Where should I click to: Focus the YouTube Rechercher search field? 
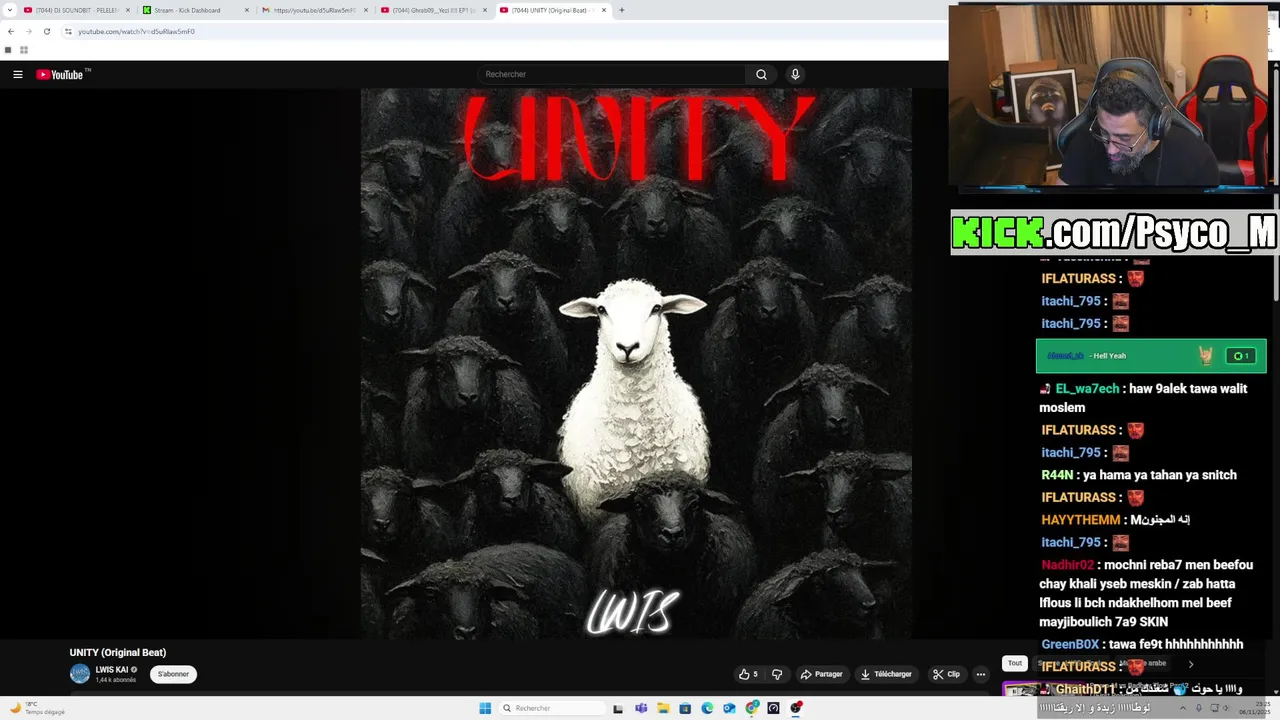[612, 74]
